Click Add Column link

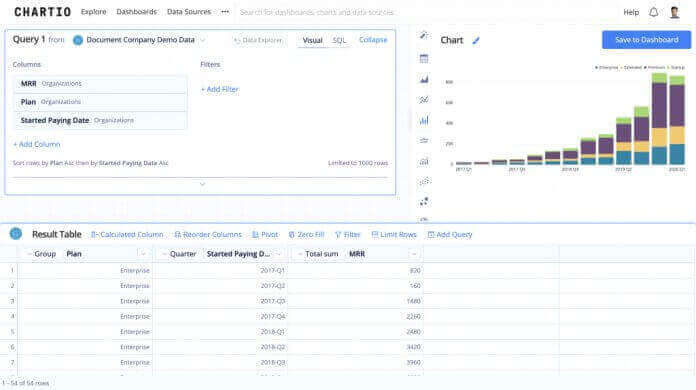coord(37,144)
